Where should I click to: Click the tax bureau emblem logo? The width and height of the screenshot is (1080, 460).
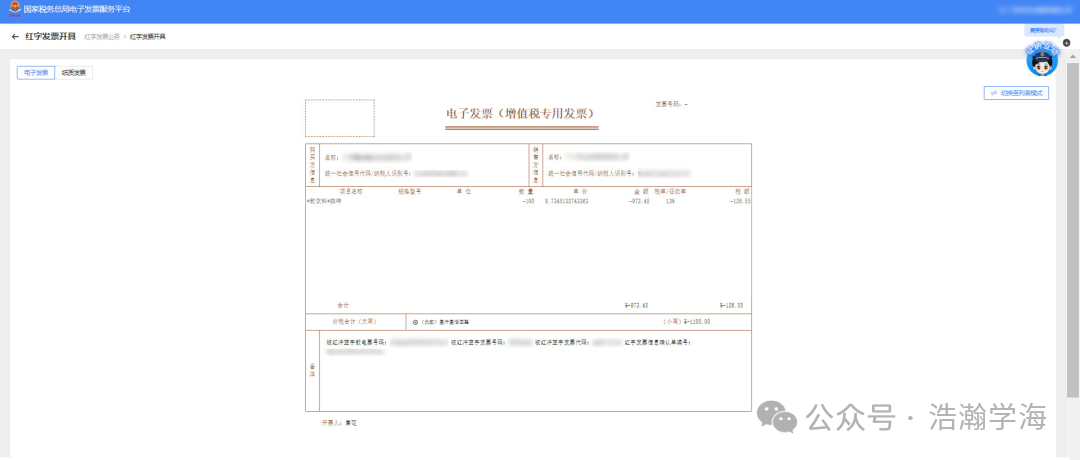tap(14, 7)
